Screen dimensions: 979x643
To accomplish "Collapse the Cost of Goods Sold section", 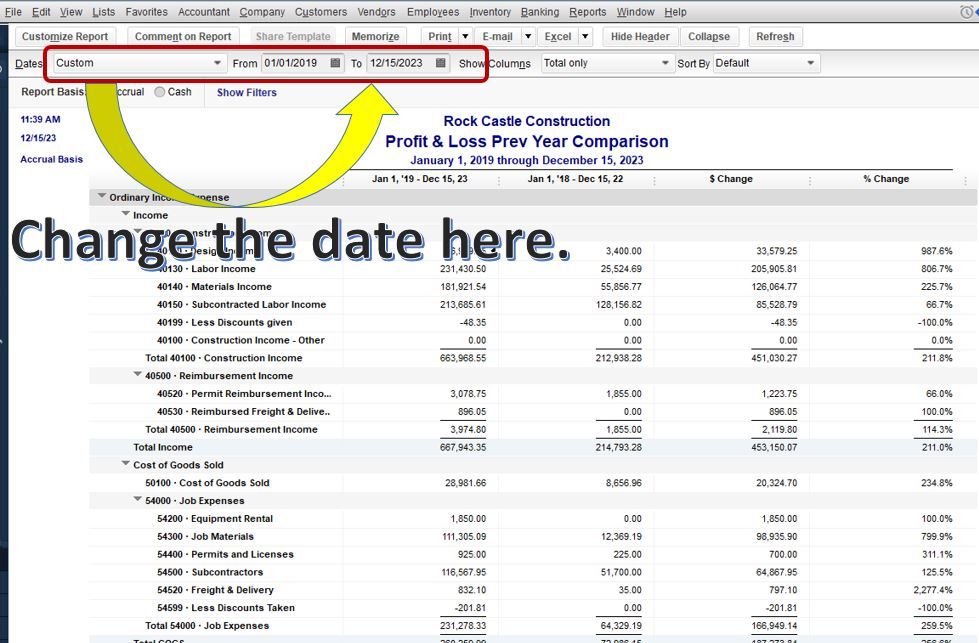I will 125,464.
